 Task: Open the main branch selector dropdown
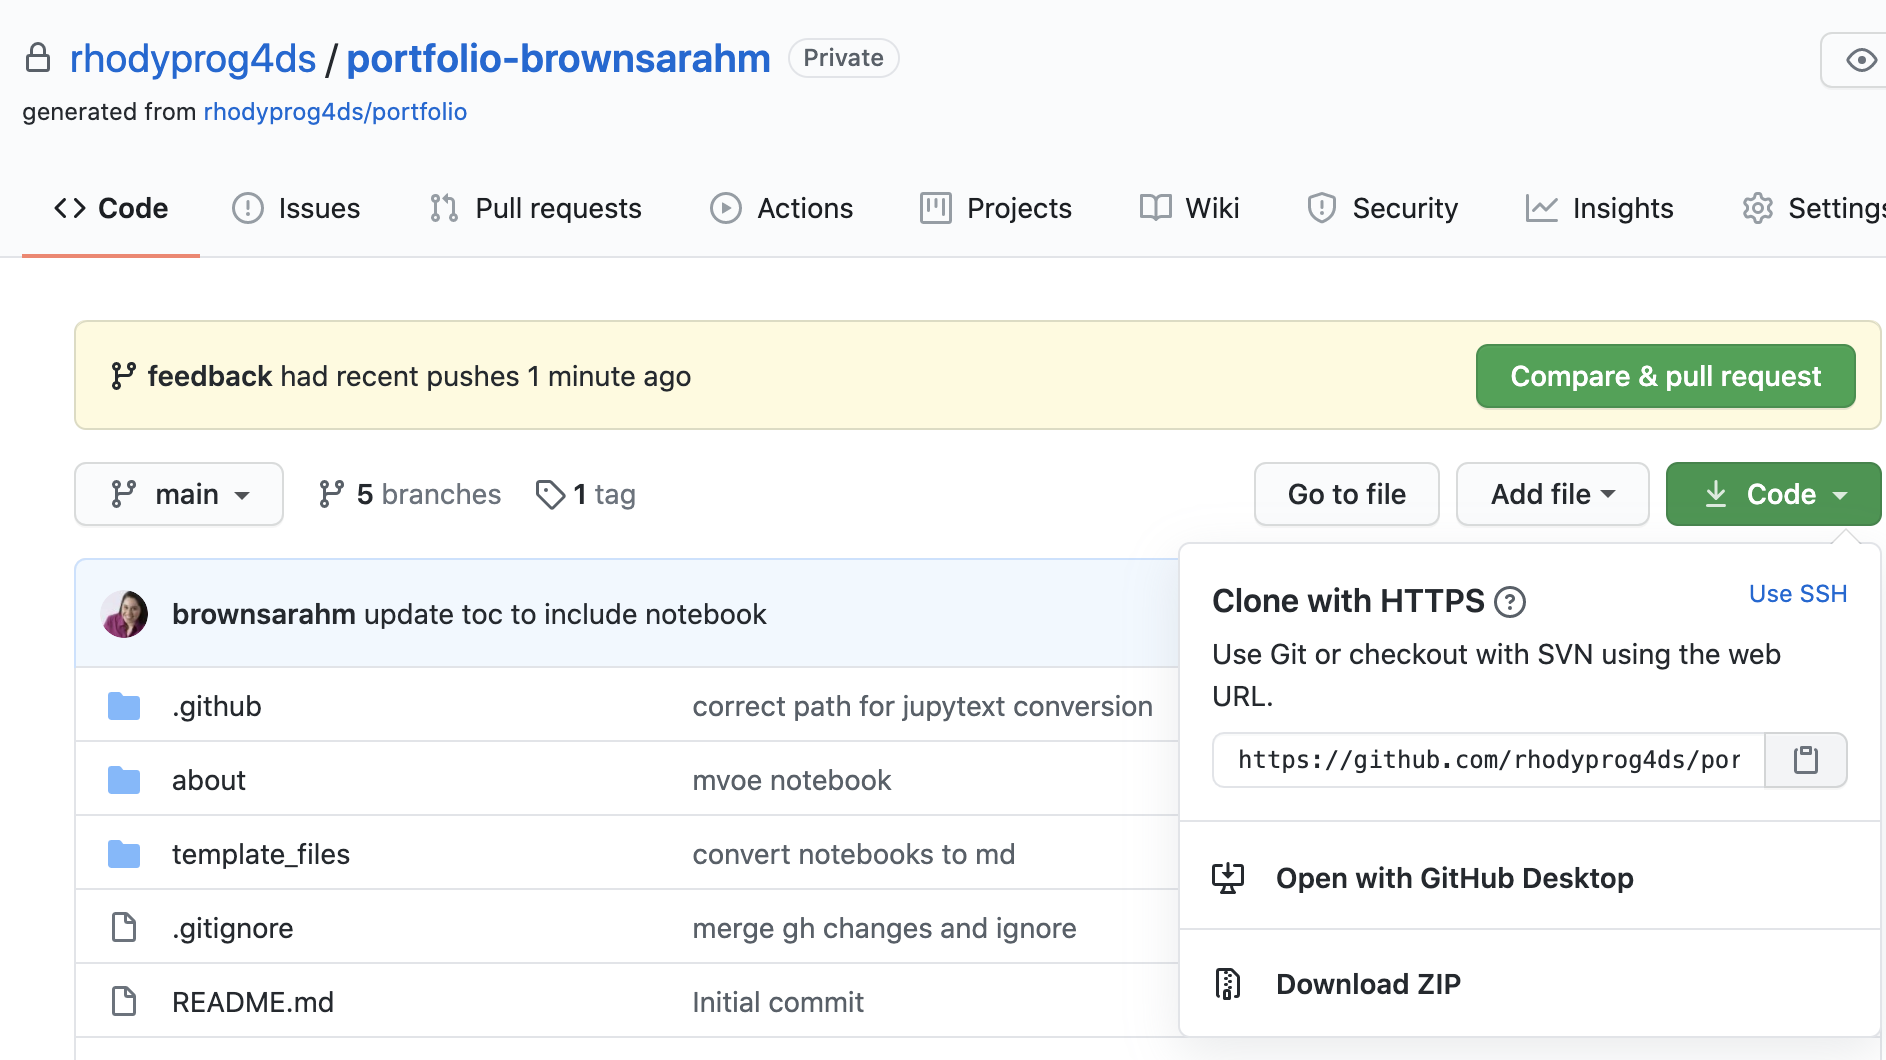tap(178, 494)
